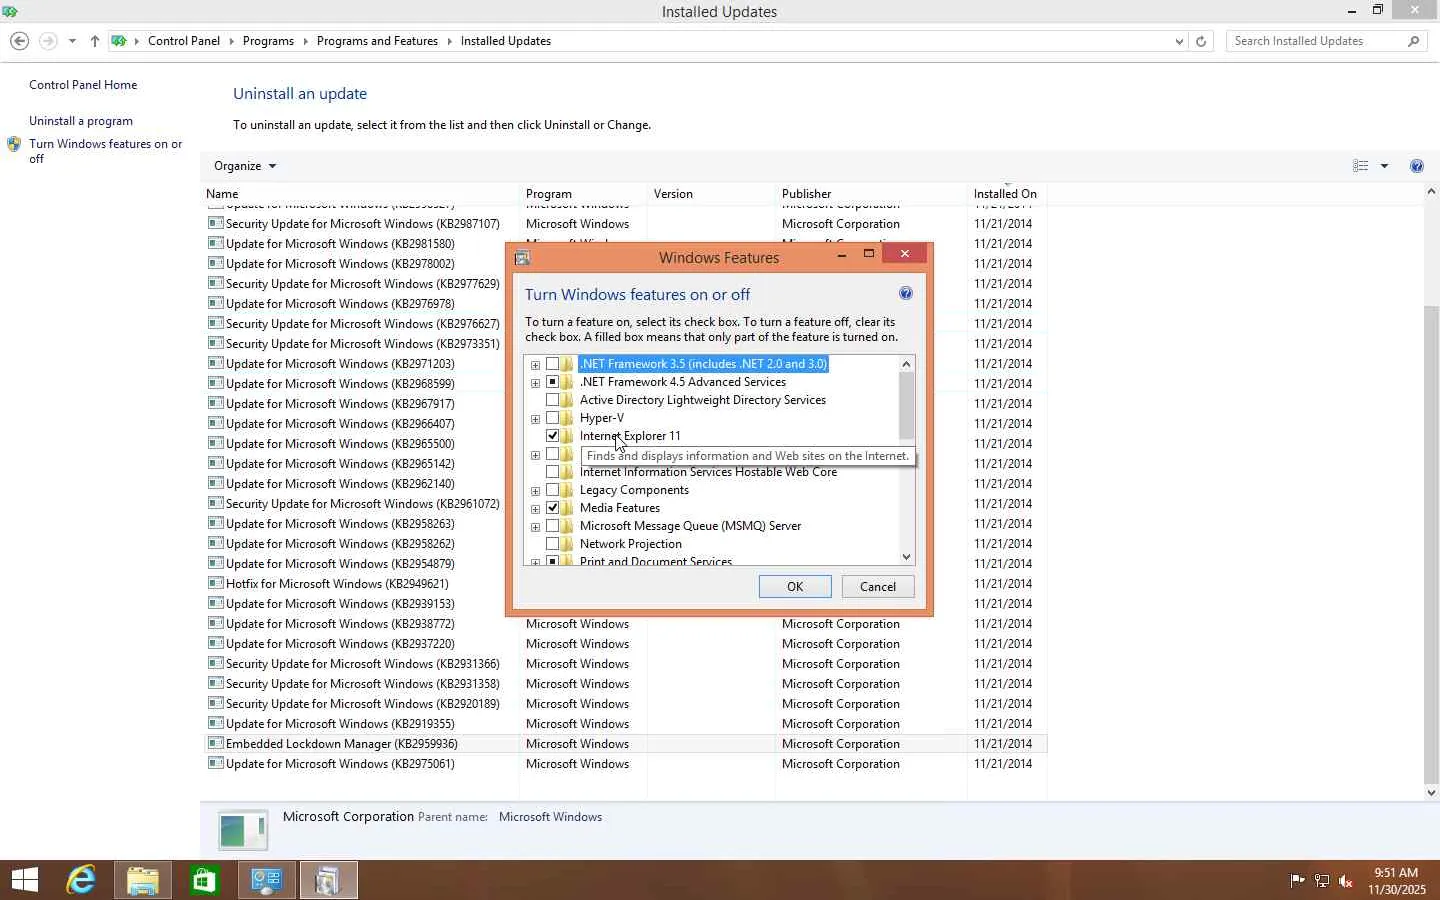This screenshot has width=1440, height=900.
Task: Click the Forward navigation arrow
Action: tap(47, 41)
